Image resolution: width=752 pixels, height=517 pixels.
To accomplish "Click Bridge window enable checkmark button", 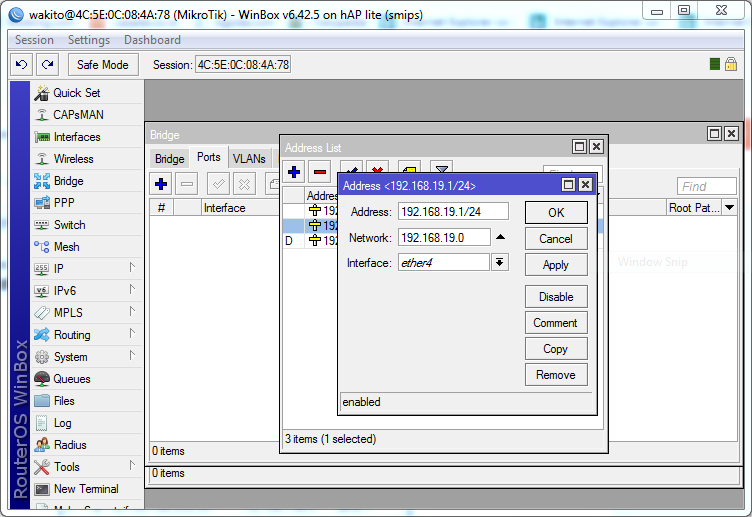I will [x=218, y=184].
